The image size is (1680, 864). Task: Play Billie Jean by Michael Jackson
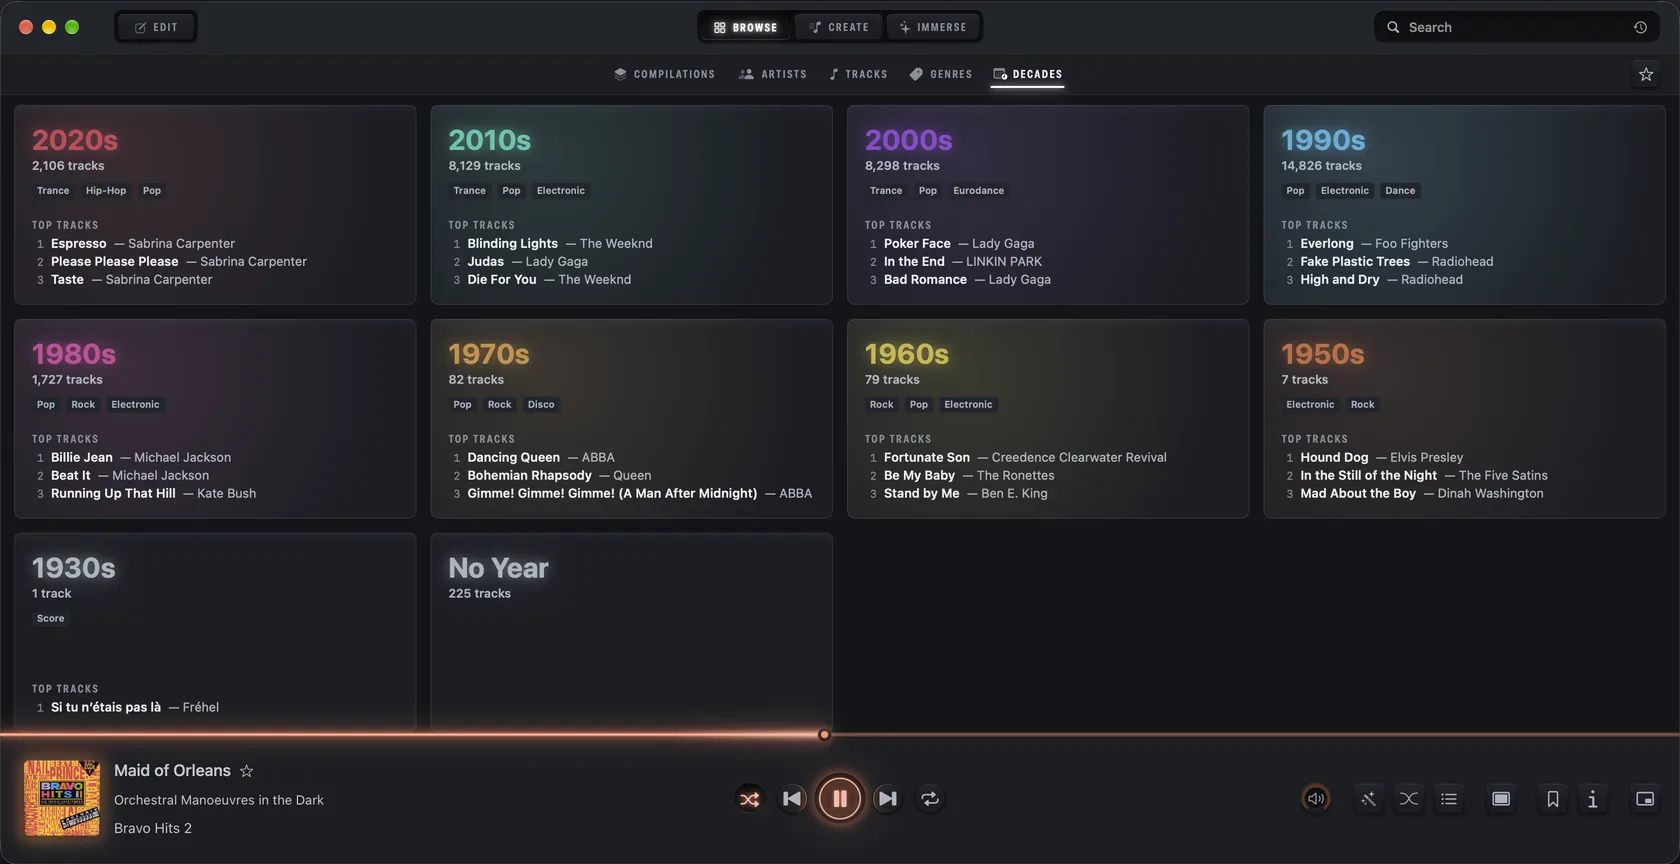[133, 458]
